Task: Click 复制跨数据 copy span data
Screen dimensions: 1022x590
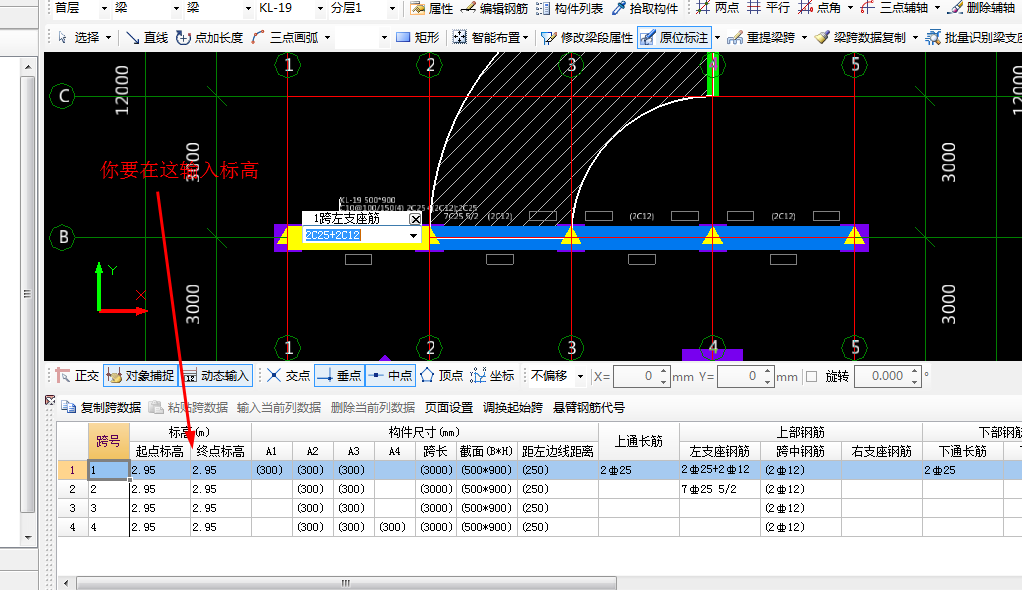Action: coord(101,407)
